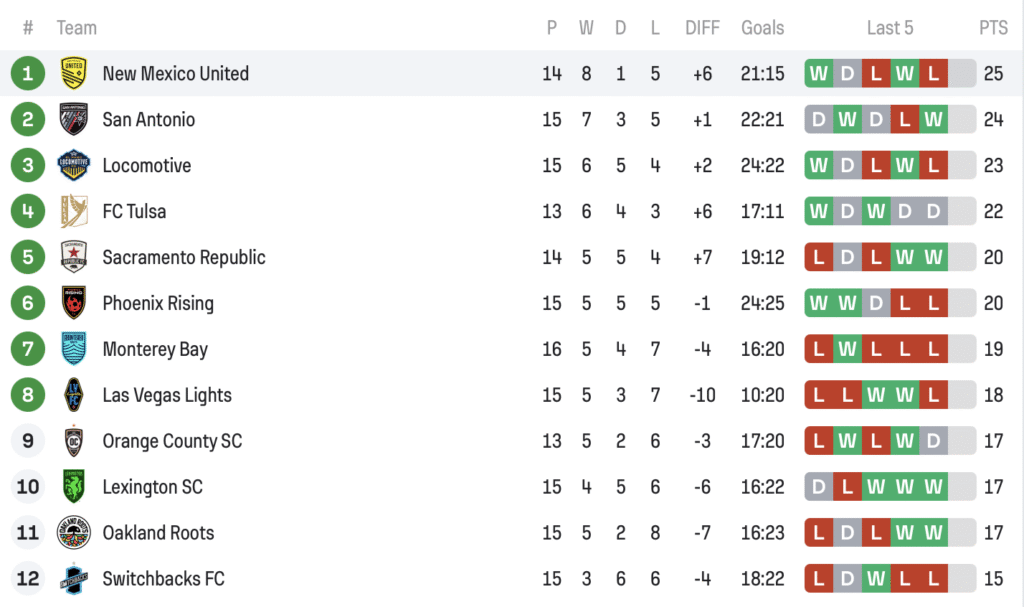Image resolution: width=1024 pixels, height=607 pixels.
Task: Click the Locomotive club badge
Action: [74, 165]
